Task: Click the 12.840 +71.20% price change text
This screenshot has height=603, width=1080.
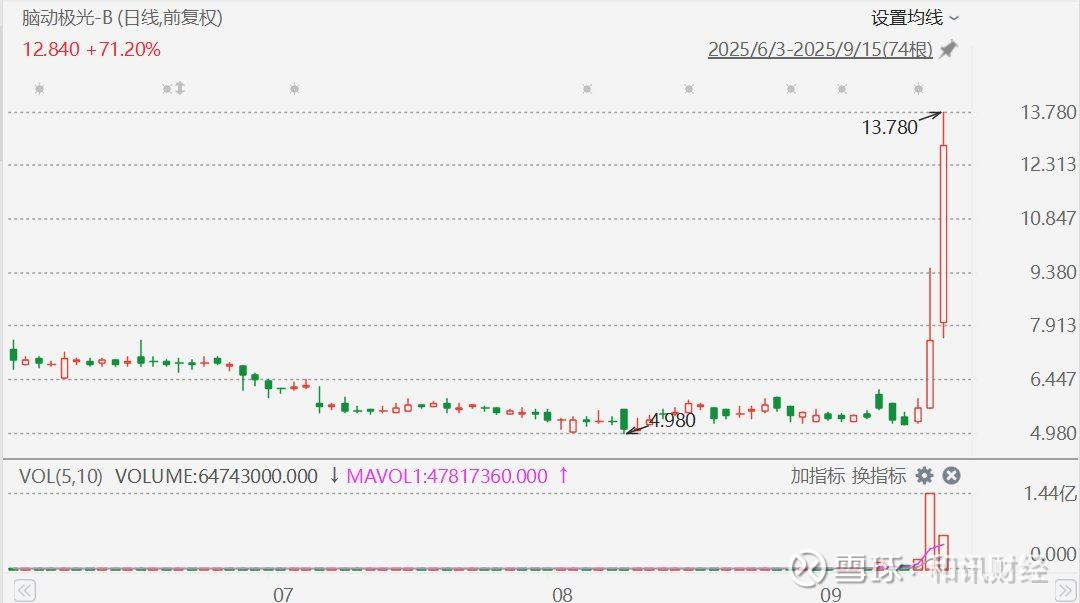Action: 91,50
